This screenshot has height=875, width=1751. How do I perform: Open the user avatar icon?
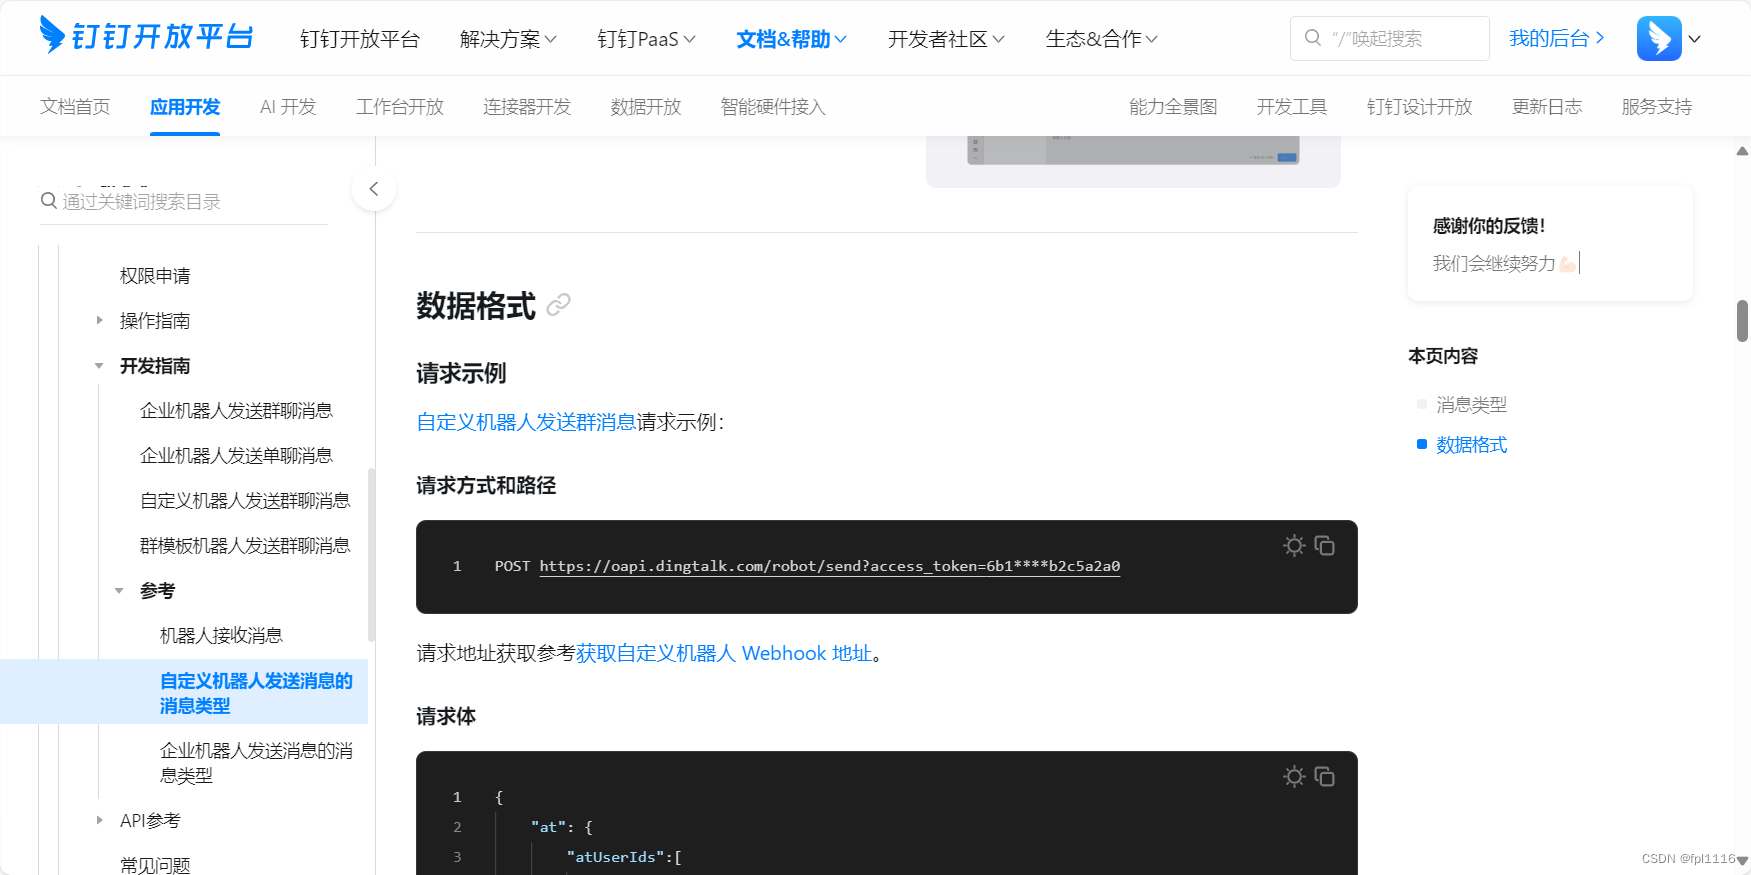[x=1659, y=38]
